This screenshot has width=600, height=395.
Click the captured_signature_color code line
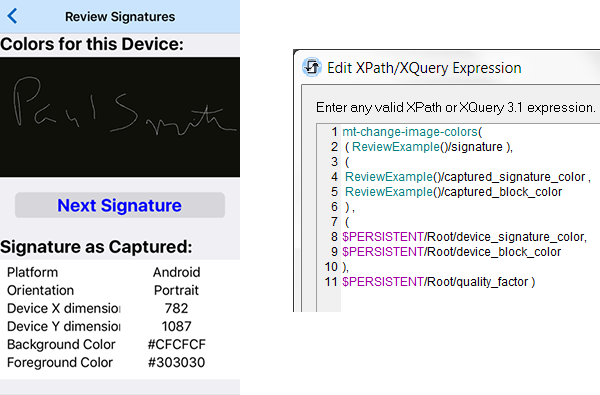click(468, 176)
